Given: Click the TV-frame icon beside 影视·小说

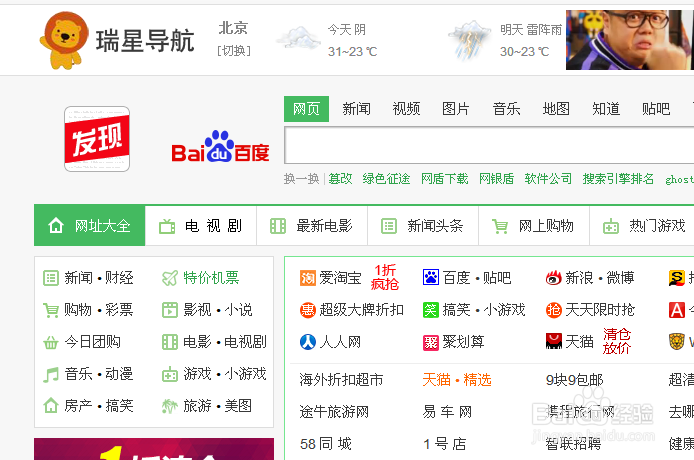Looking at the screenshot, I should click(170, 310).
